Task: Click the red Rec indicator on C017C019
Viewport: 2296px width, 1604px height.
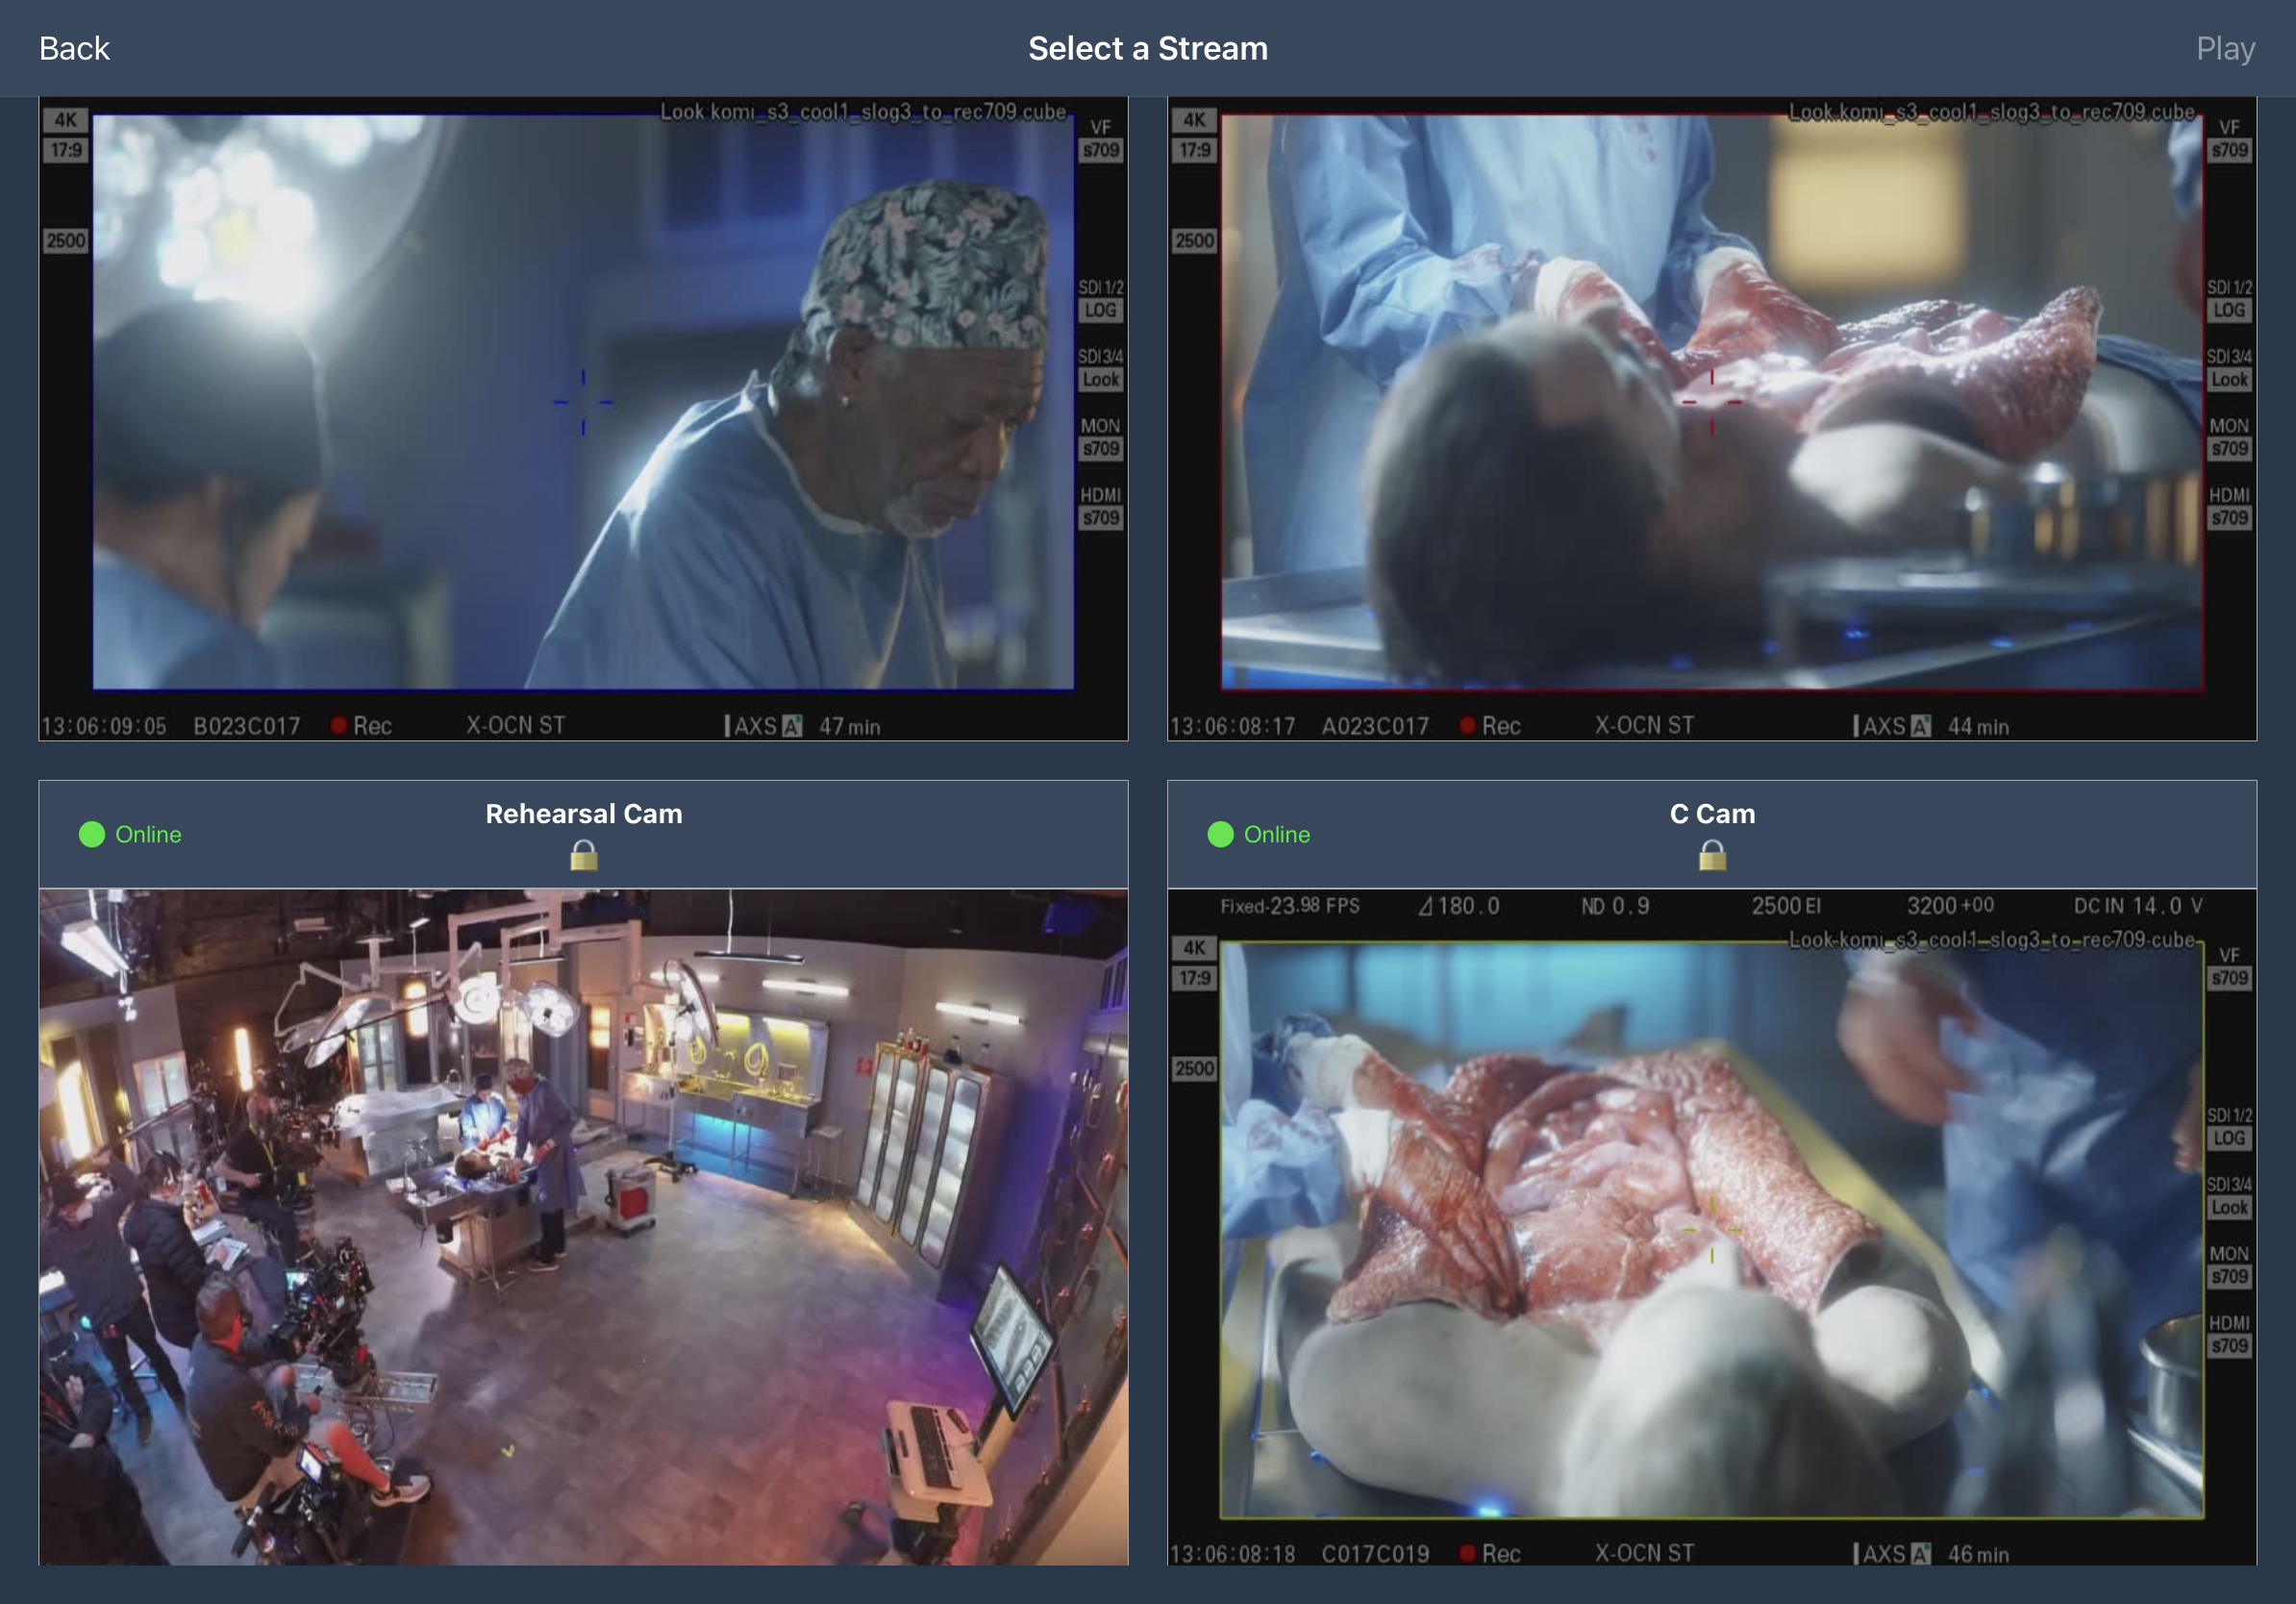Action: (1468, 1553)
